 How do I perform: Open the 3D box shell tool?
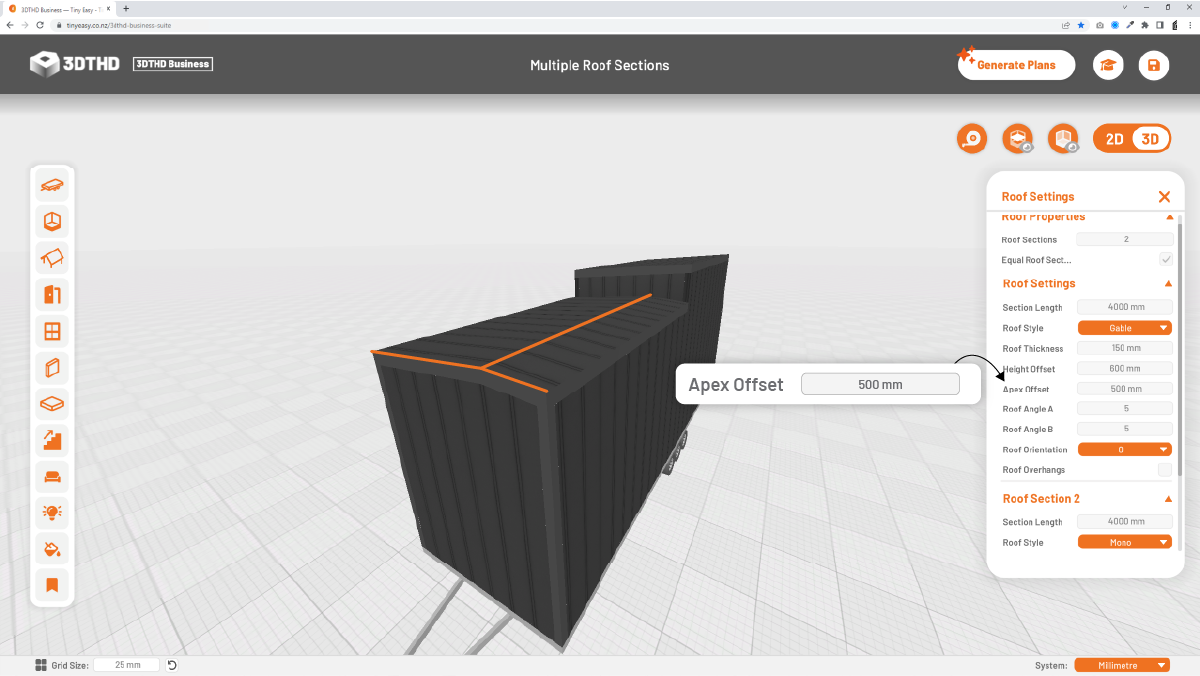[53, 221]
